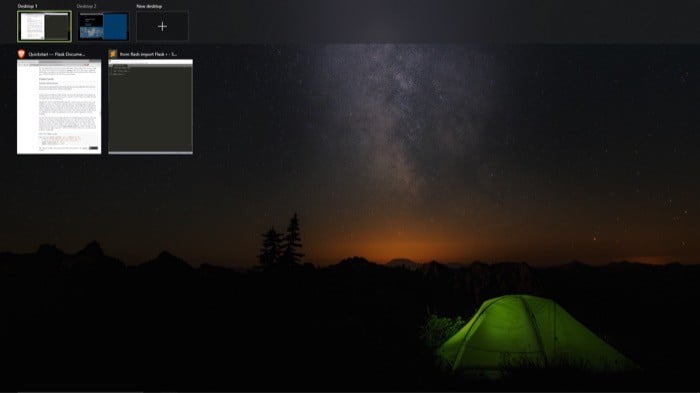Switch to the Desktop 1 thumbnail
The image size is (700, 393).
click(44, 26)
